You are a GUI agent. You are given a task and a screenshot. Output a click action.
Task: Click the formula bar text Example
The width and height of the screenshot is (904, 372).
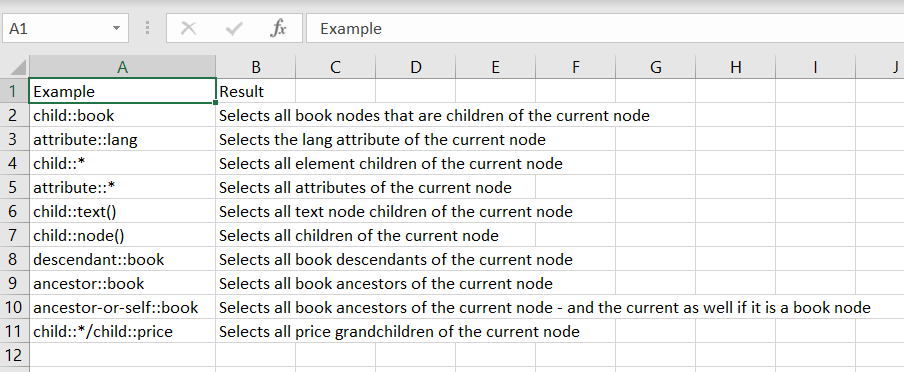(351, 28)
